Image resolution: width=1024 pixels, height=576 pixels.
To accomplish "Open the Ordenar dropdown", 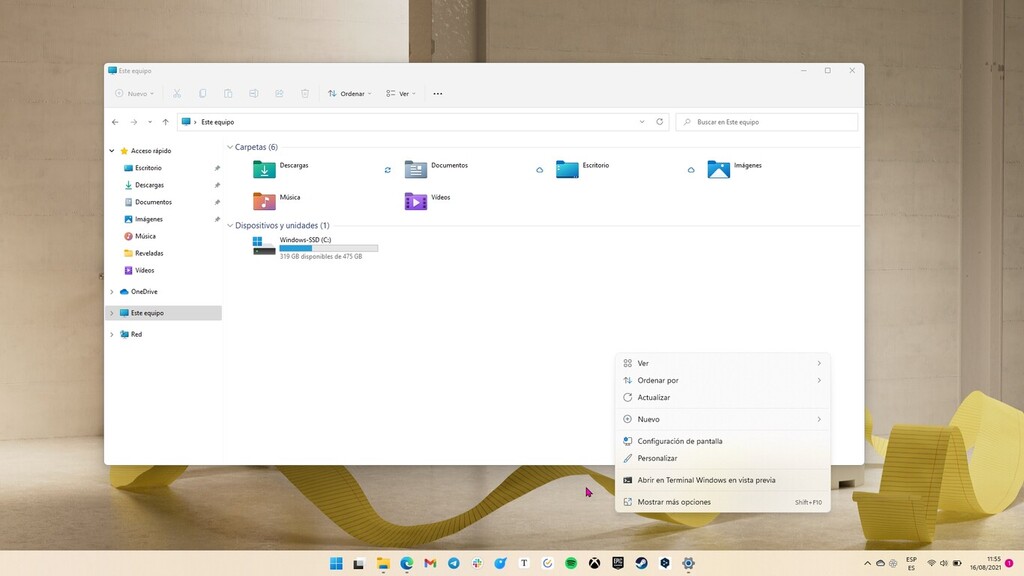I will 350,93.
